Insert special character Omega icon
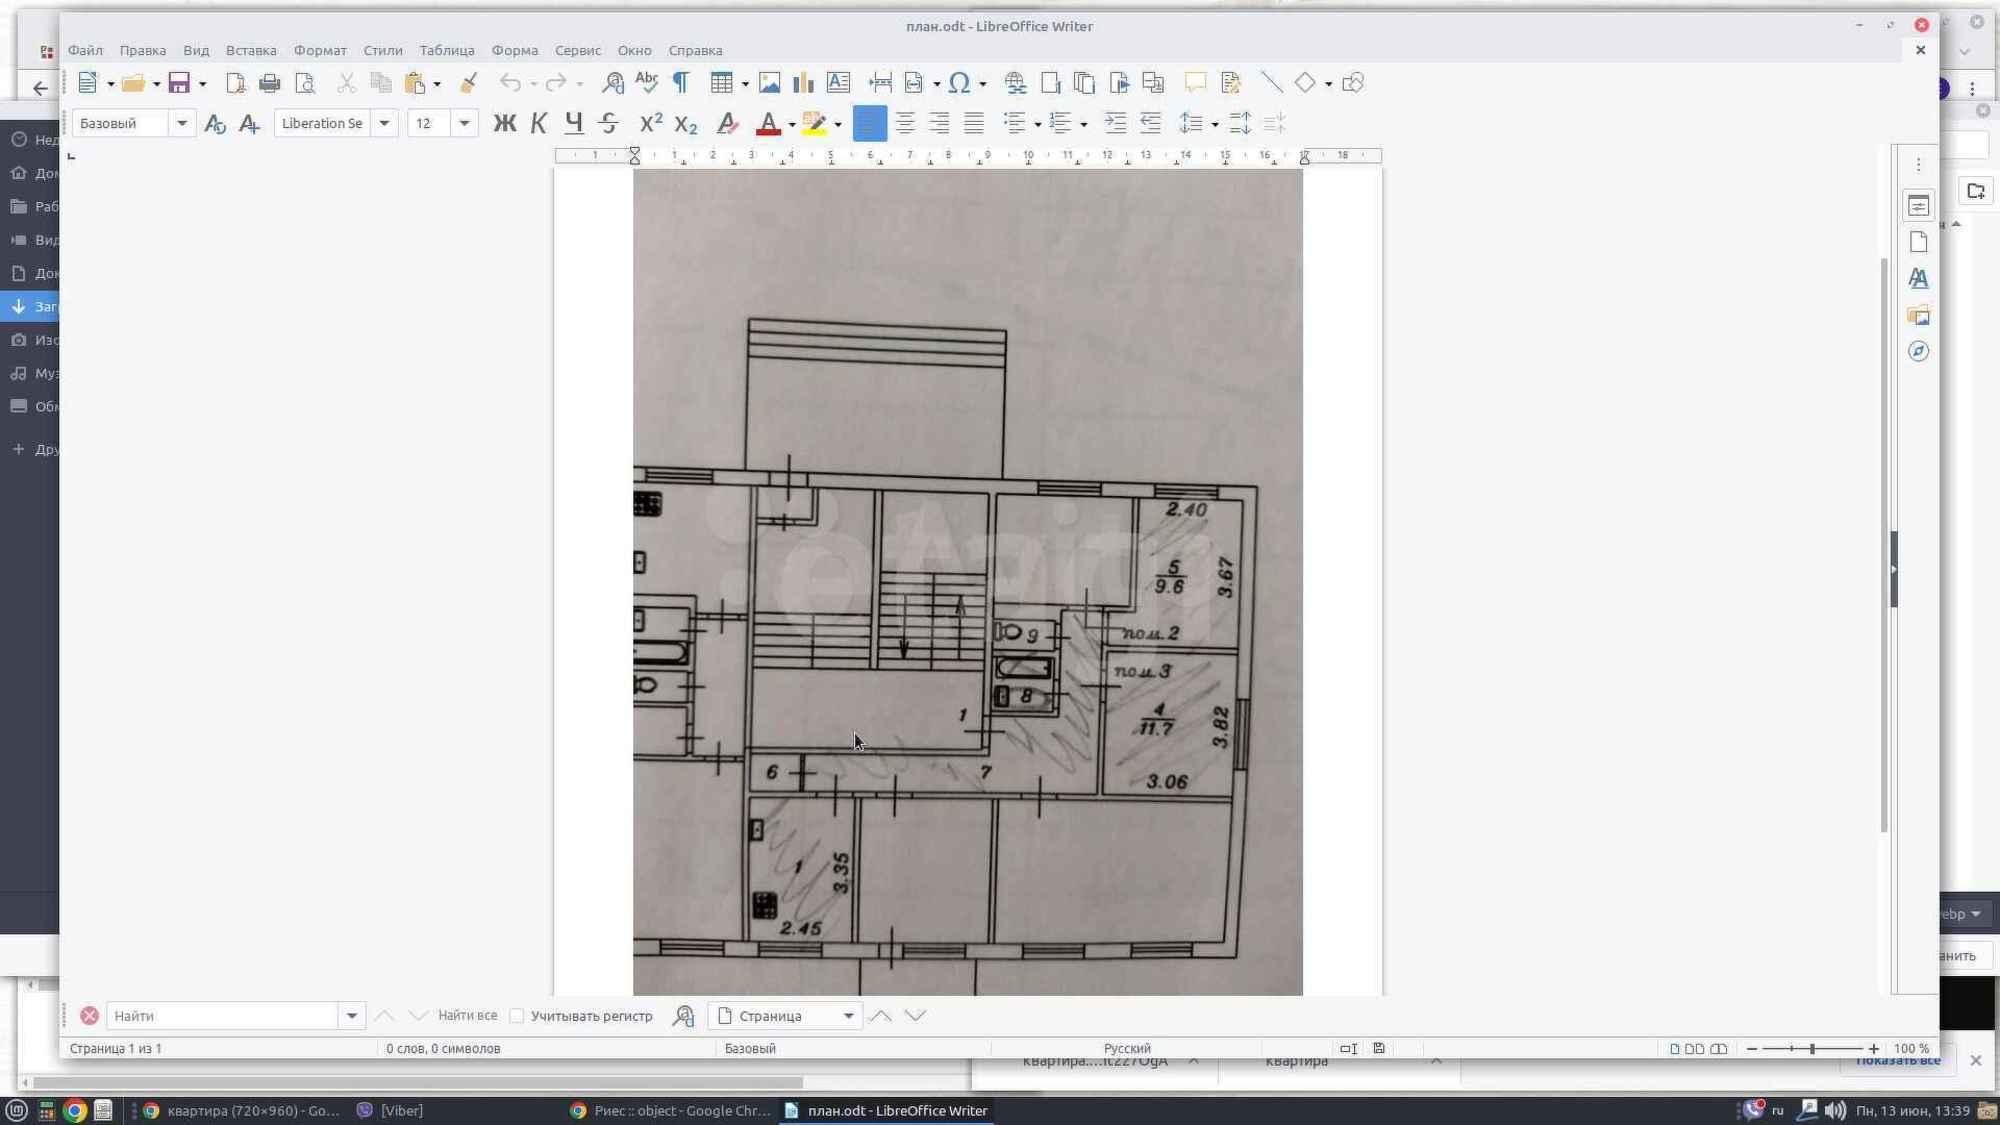The width and height of the screenshot is (2000, 1125). tap(958, 83)
